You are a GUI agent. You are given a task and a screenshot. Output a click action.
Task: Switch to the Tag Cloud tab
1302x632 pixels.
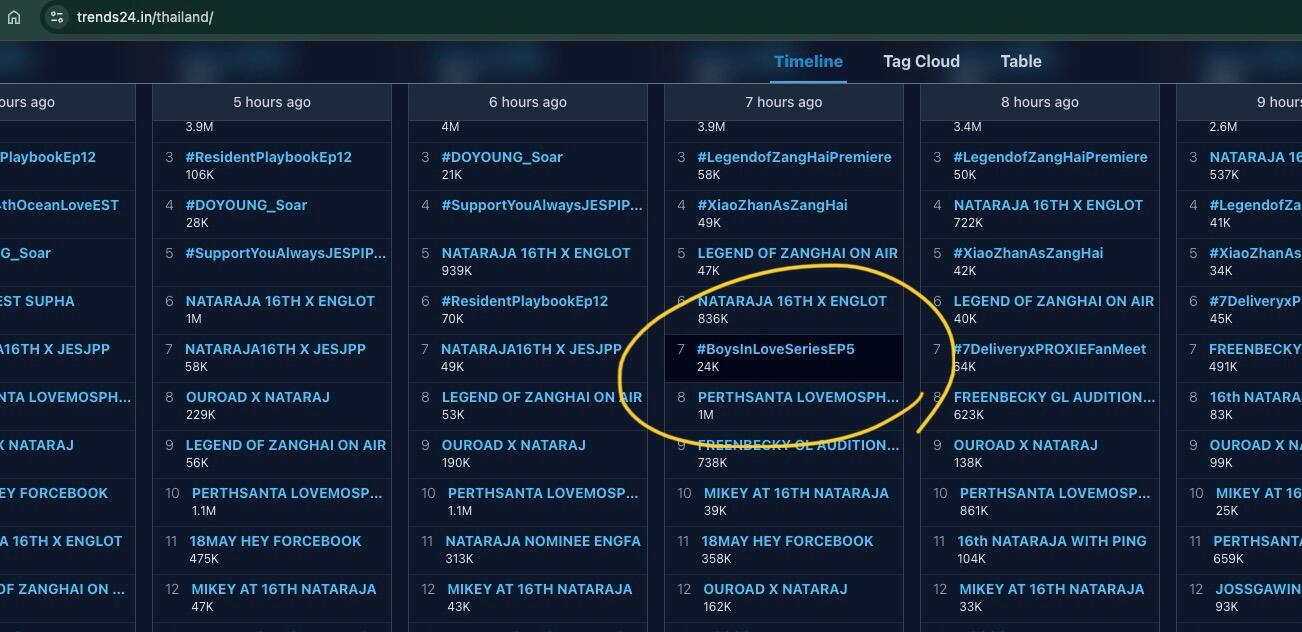click(921, 61)
